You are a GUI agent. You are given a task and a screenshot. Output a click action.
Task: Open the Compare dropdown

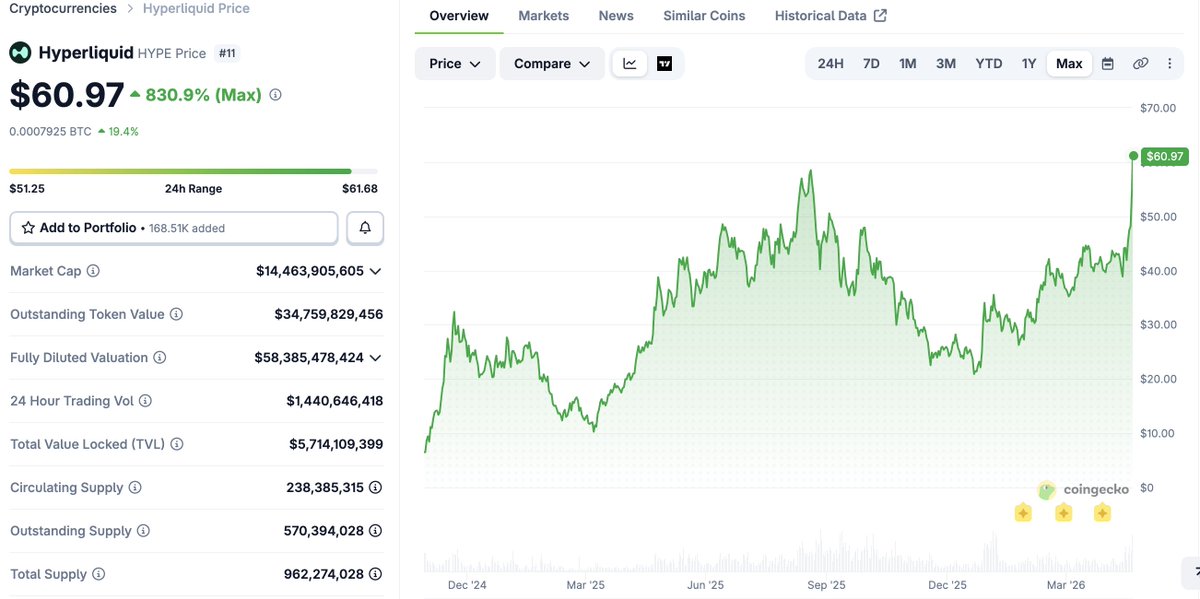552,64
